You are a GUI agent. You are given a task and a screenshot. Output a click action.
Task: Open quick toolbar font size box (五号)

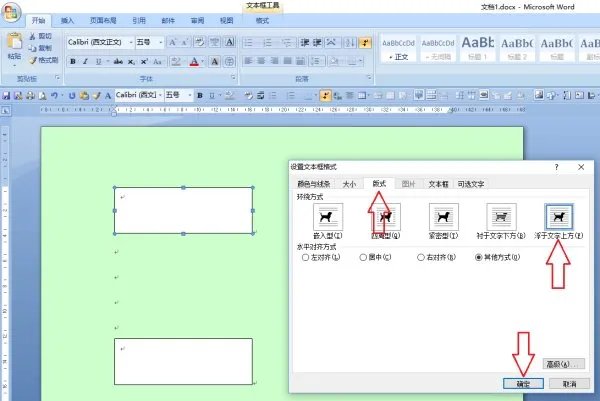178,95
